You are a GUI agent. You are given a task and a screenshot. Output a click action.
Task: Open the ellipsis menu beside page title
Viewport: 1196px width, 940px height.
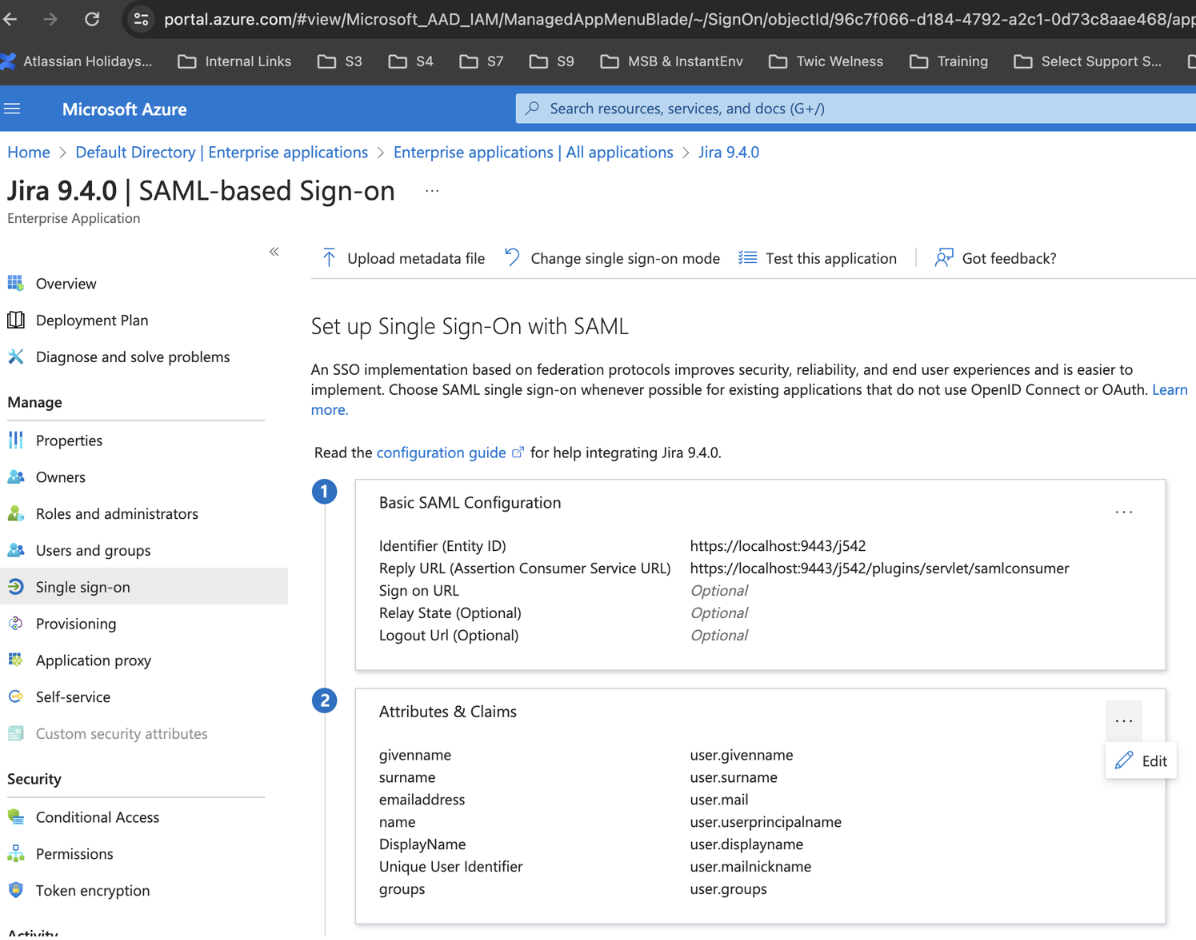432,191
